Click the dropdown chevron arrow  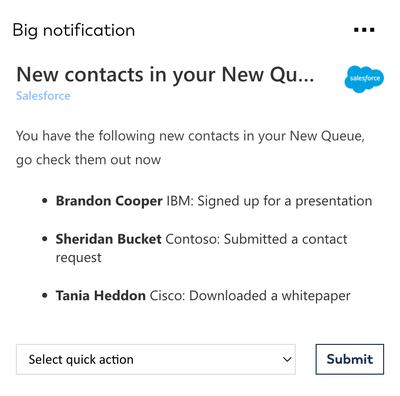(x=287, y=359)
